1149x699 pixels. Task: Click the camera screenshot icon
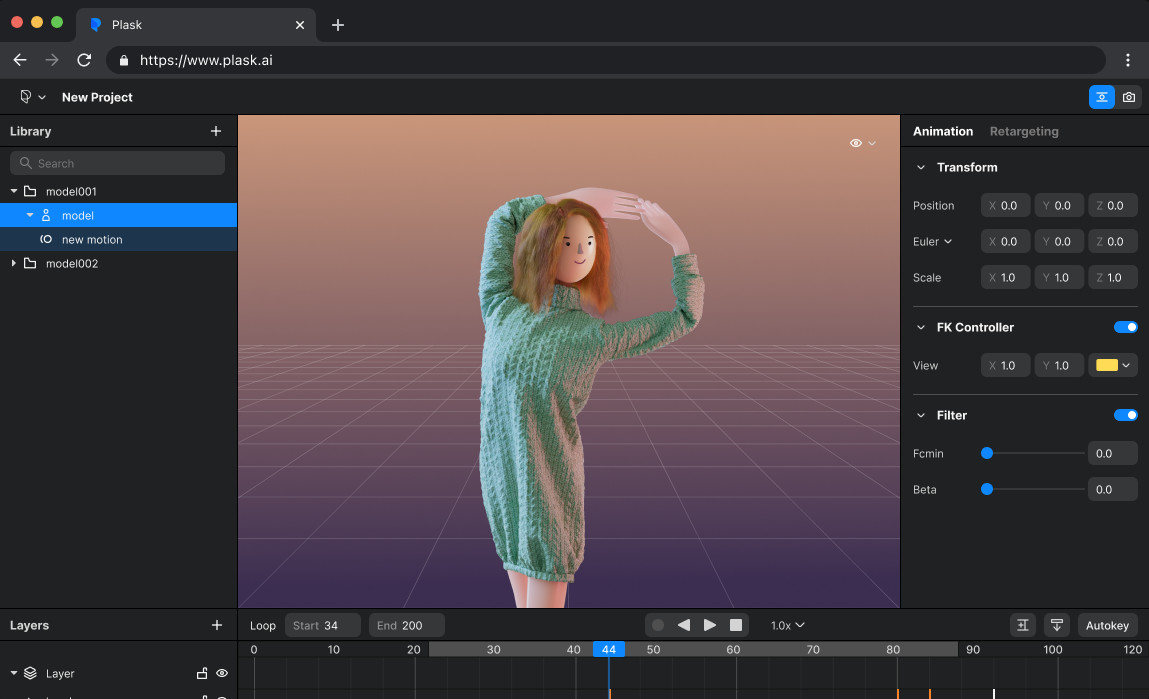(1129, 97)
